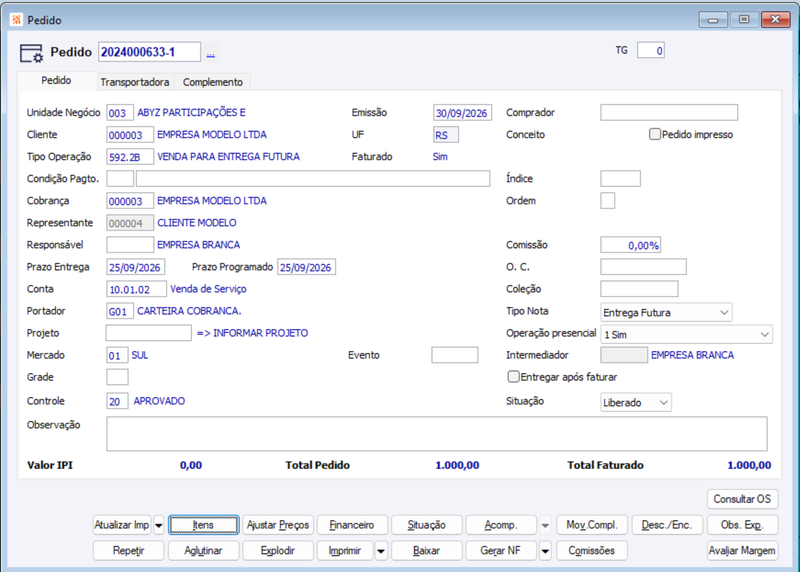
Task: Click the Aglutinar button
Action: pos(204,551)
